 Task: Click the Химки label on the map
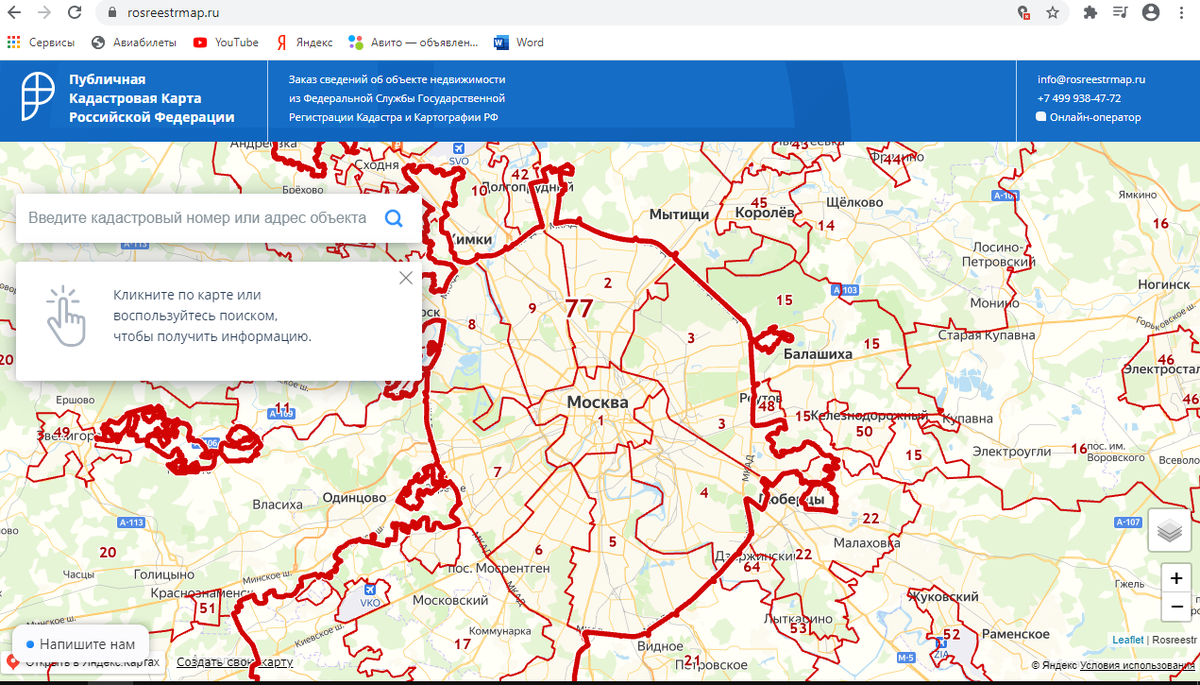click(471, 239)
